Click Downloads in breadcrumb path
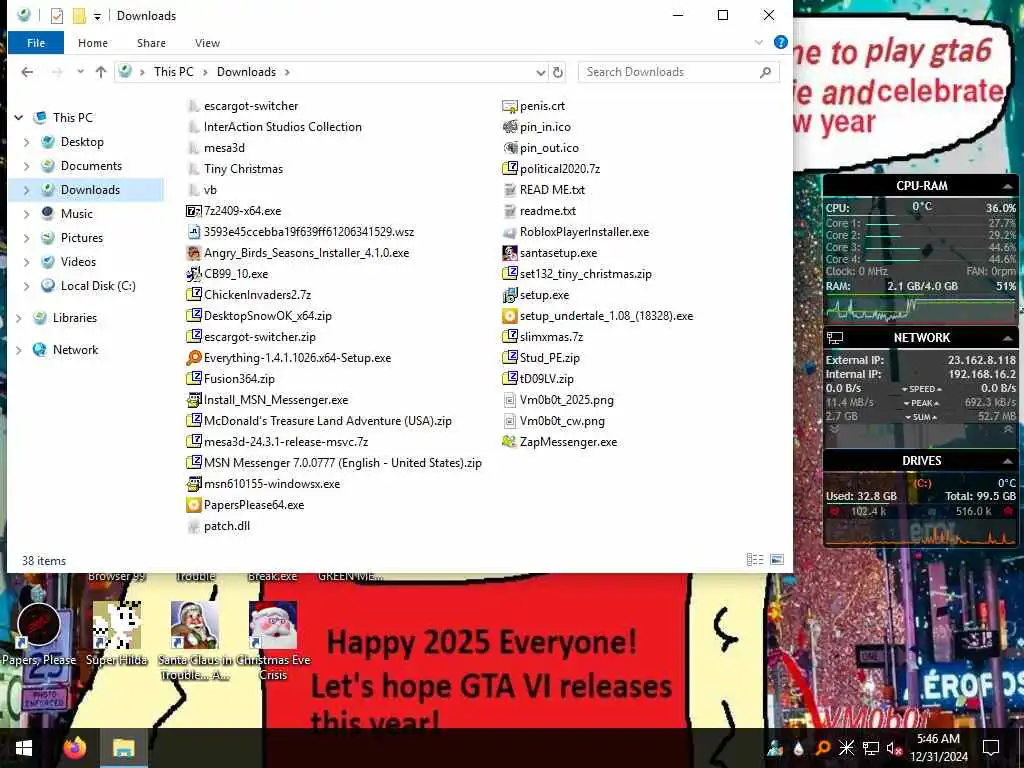Viewport: 1024px width, 768px height. [246, 72]
